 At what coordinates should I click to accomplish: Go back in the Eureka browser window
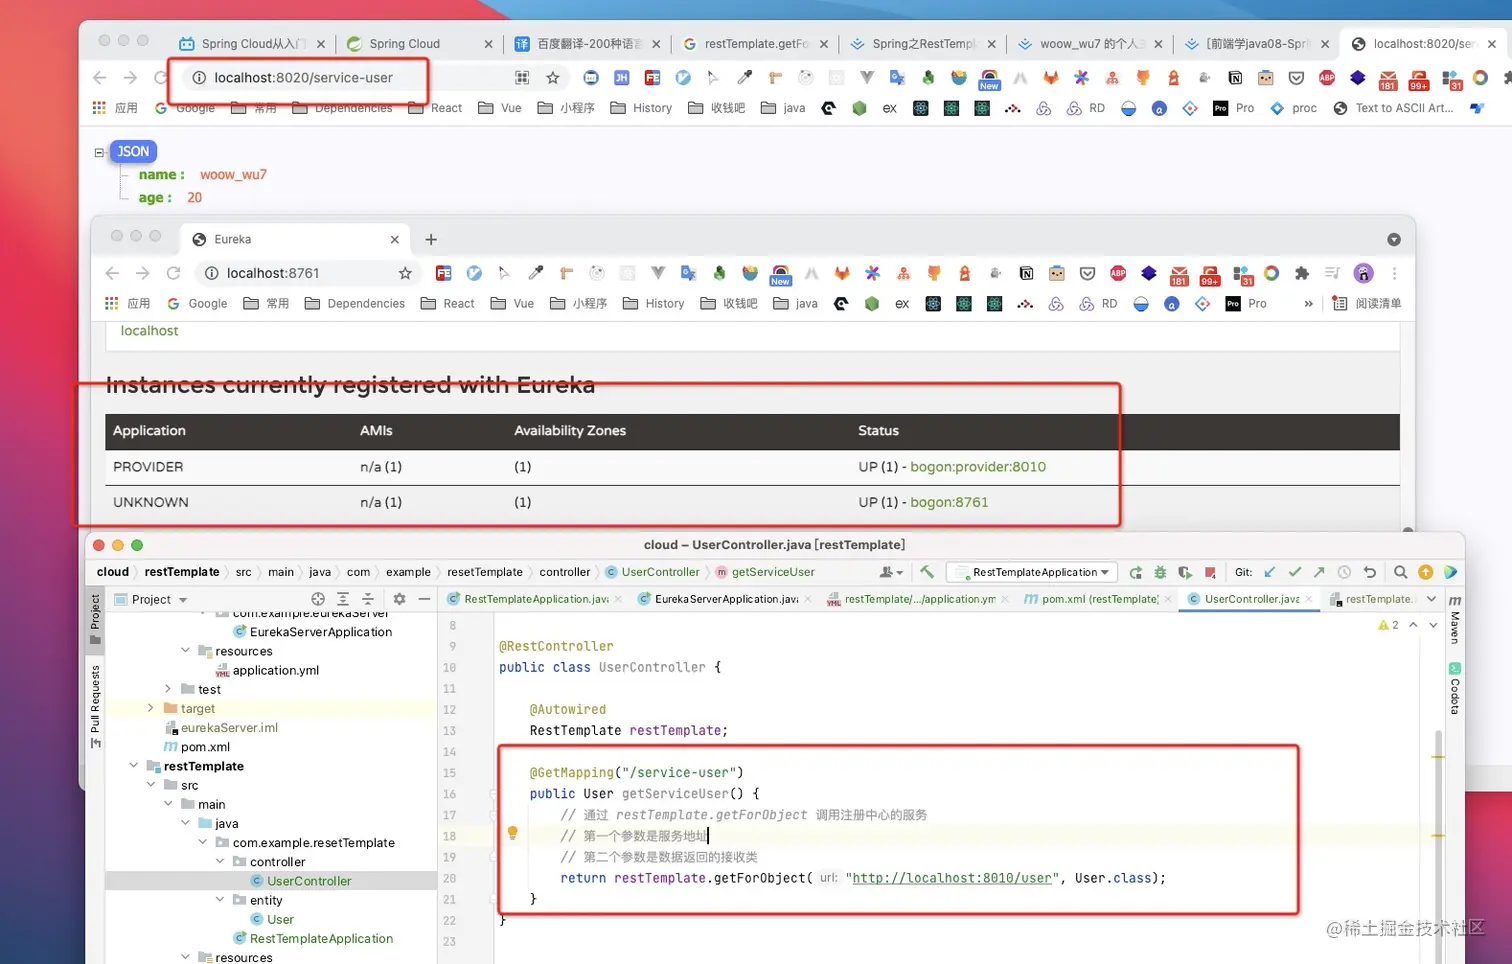pos(112,273)
